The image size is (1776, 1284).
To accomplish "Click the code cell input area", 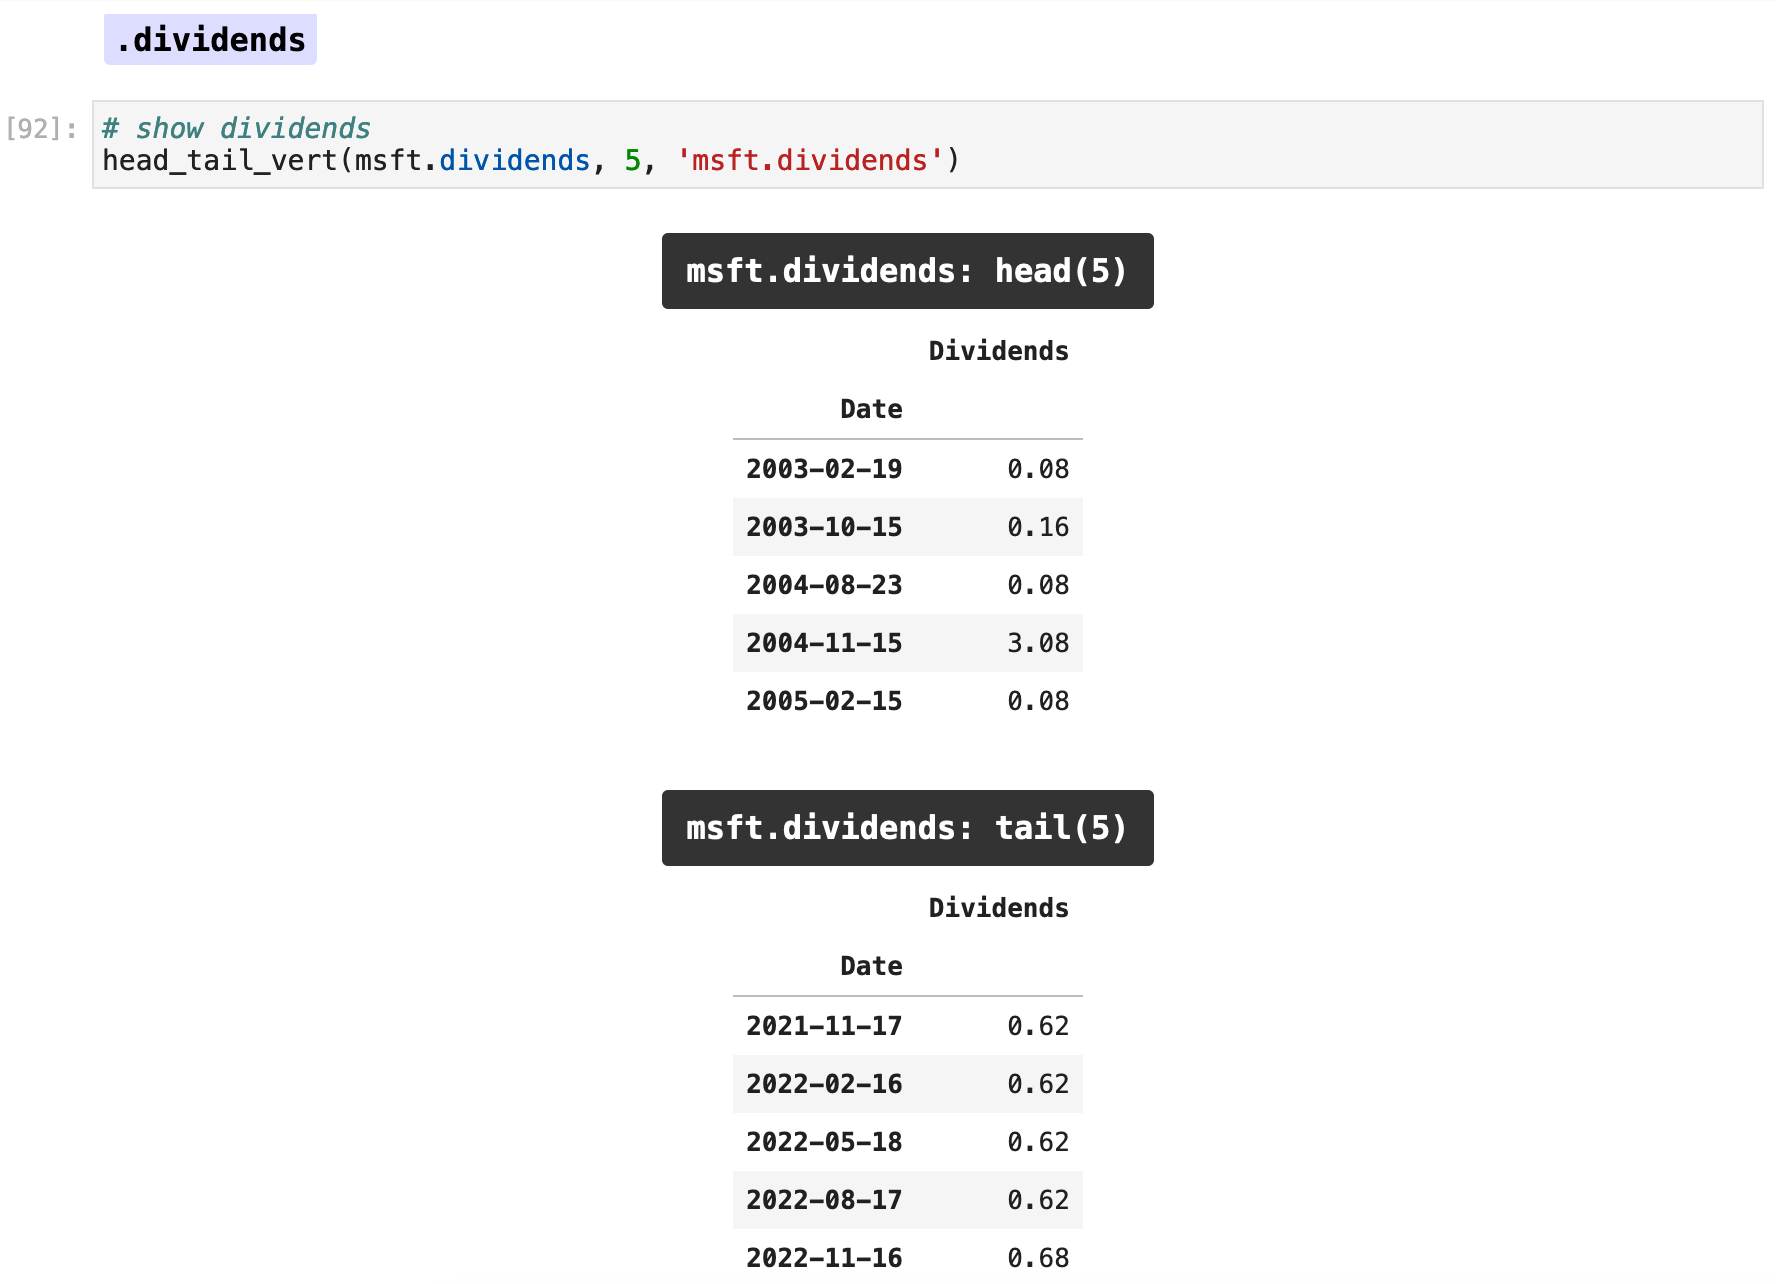I will pos(927,144).
